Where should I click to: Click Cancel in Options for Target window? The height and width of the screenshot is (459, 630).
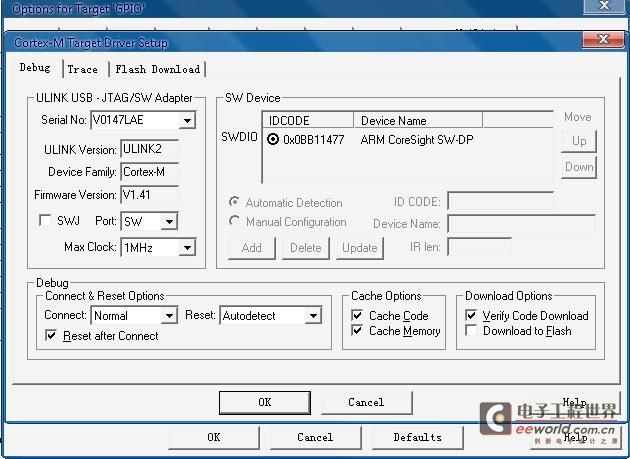click(x=315, y=437)
